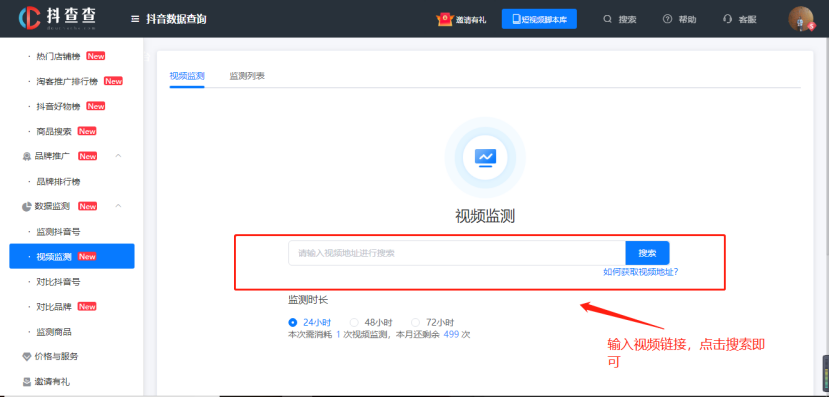Click the 数据监测 pie chart icon
Image resolution: width=829 pixels, height=397 pixels.
click(26, 207)
